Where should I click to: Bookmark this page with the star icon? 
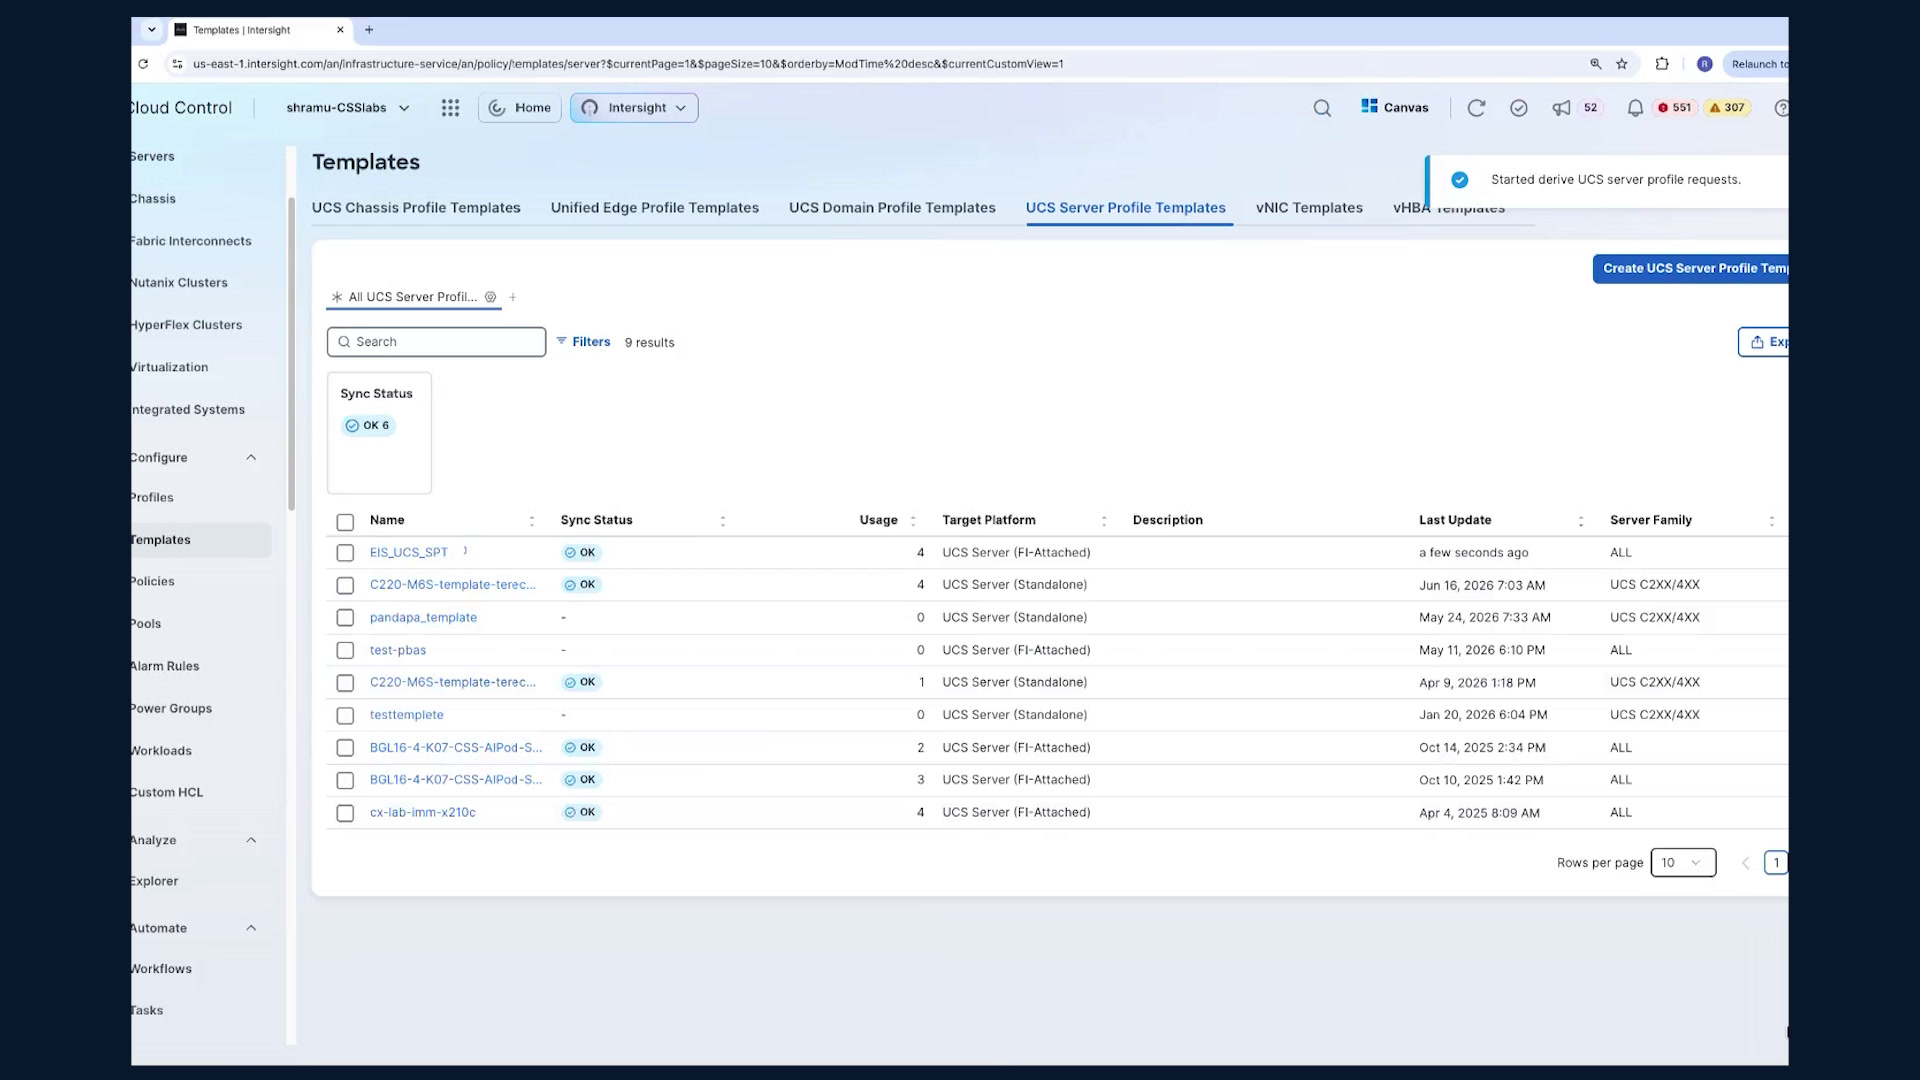[x=1622, y=64]
